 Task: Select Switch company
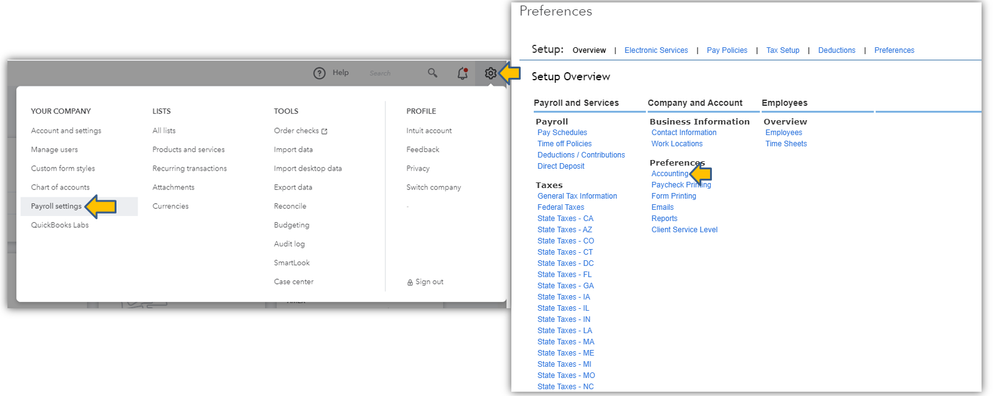[x=433, y=187]
